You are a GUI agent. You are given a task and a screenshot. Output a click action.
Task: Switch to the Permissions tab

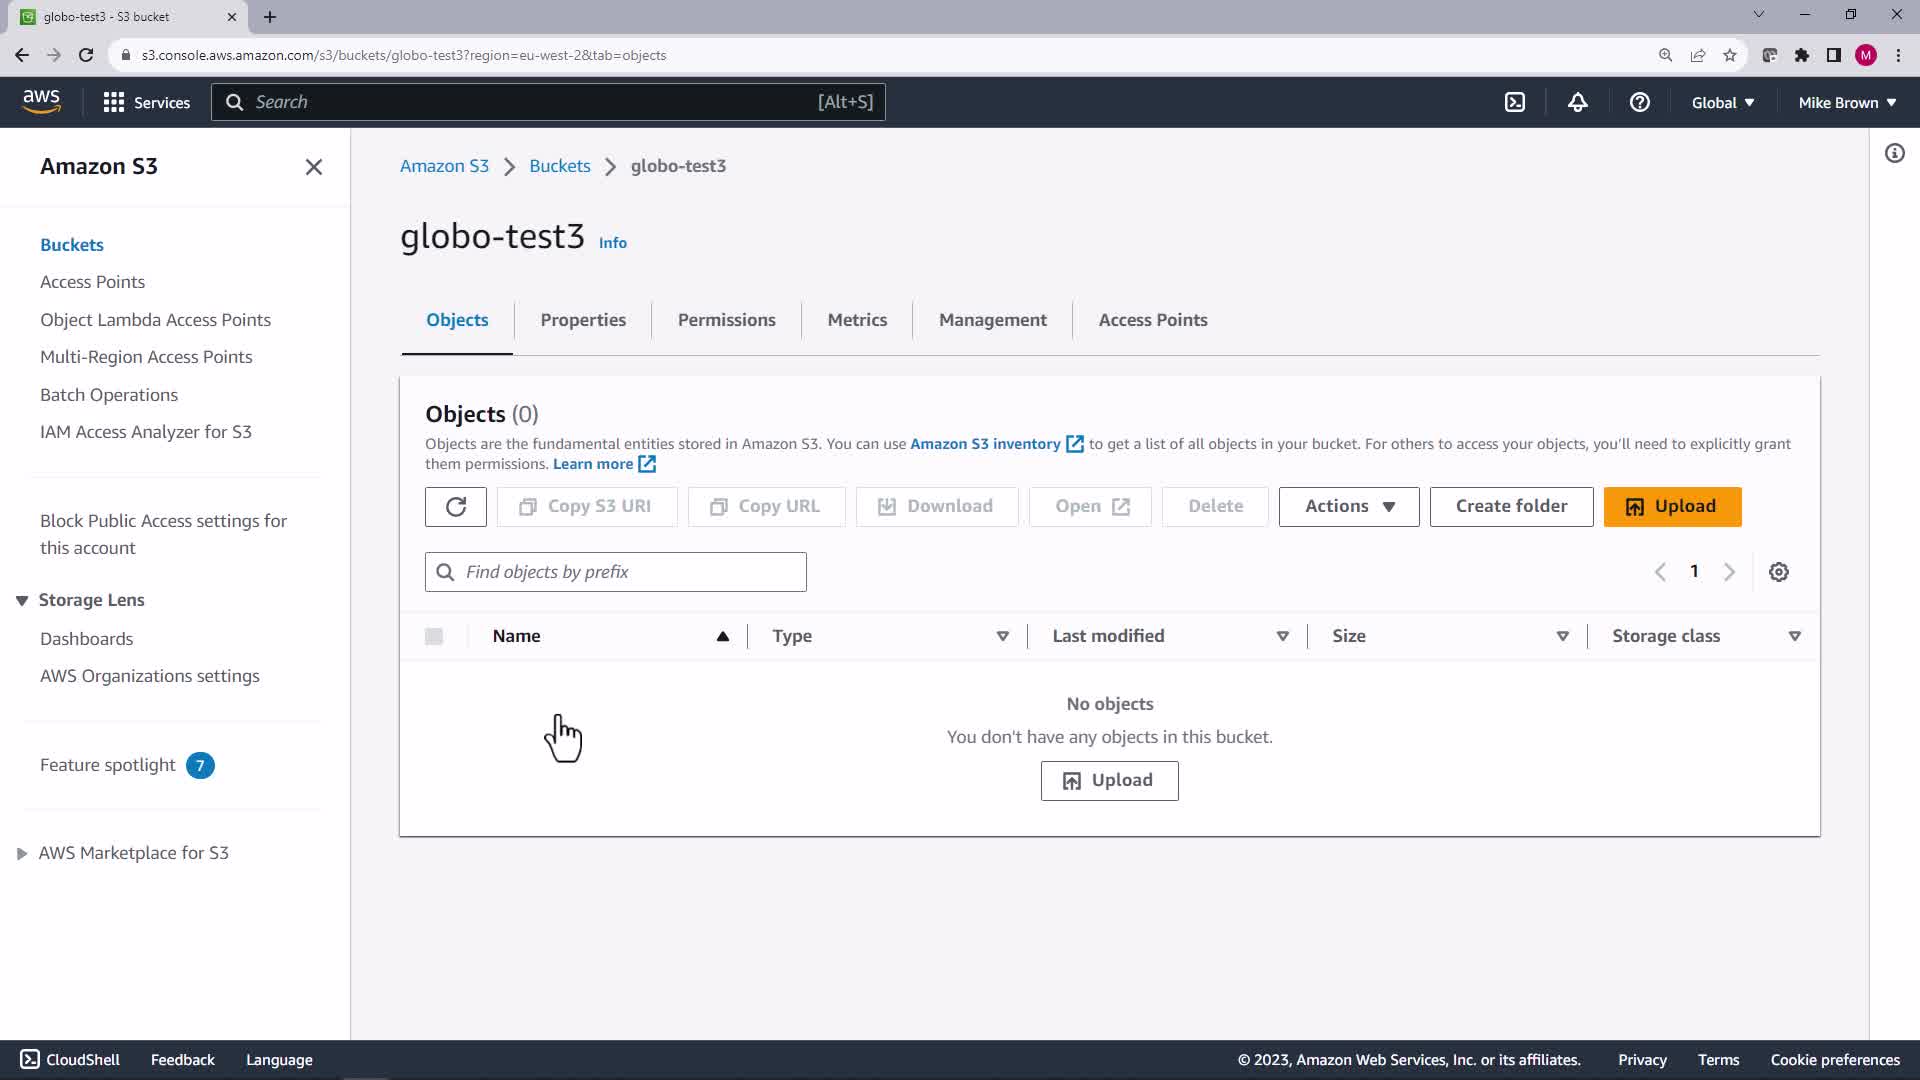726,320
